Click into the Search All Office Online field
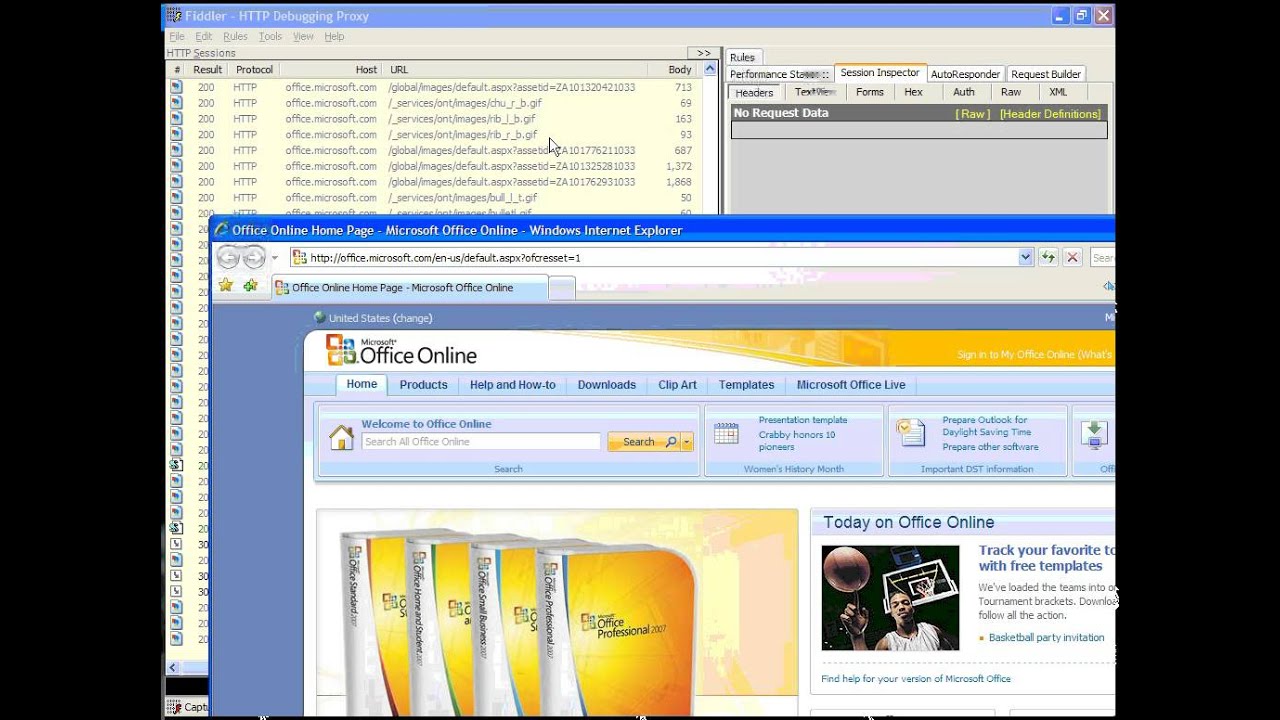This screenshot has height=720, width=1280. coord(481,442)
